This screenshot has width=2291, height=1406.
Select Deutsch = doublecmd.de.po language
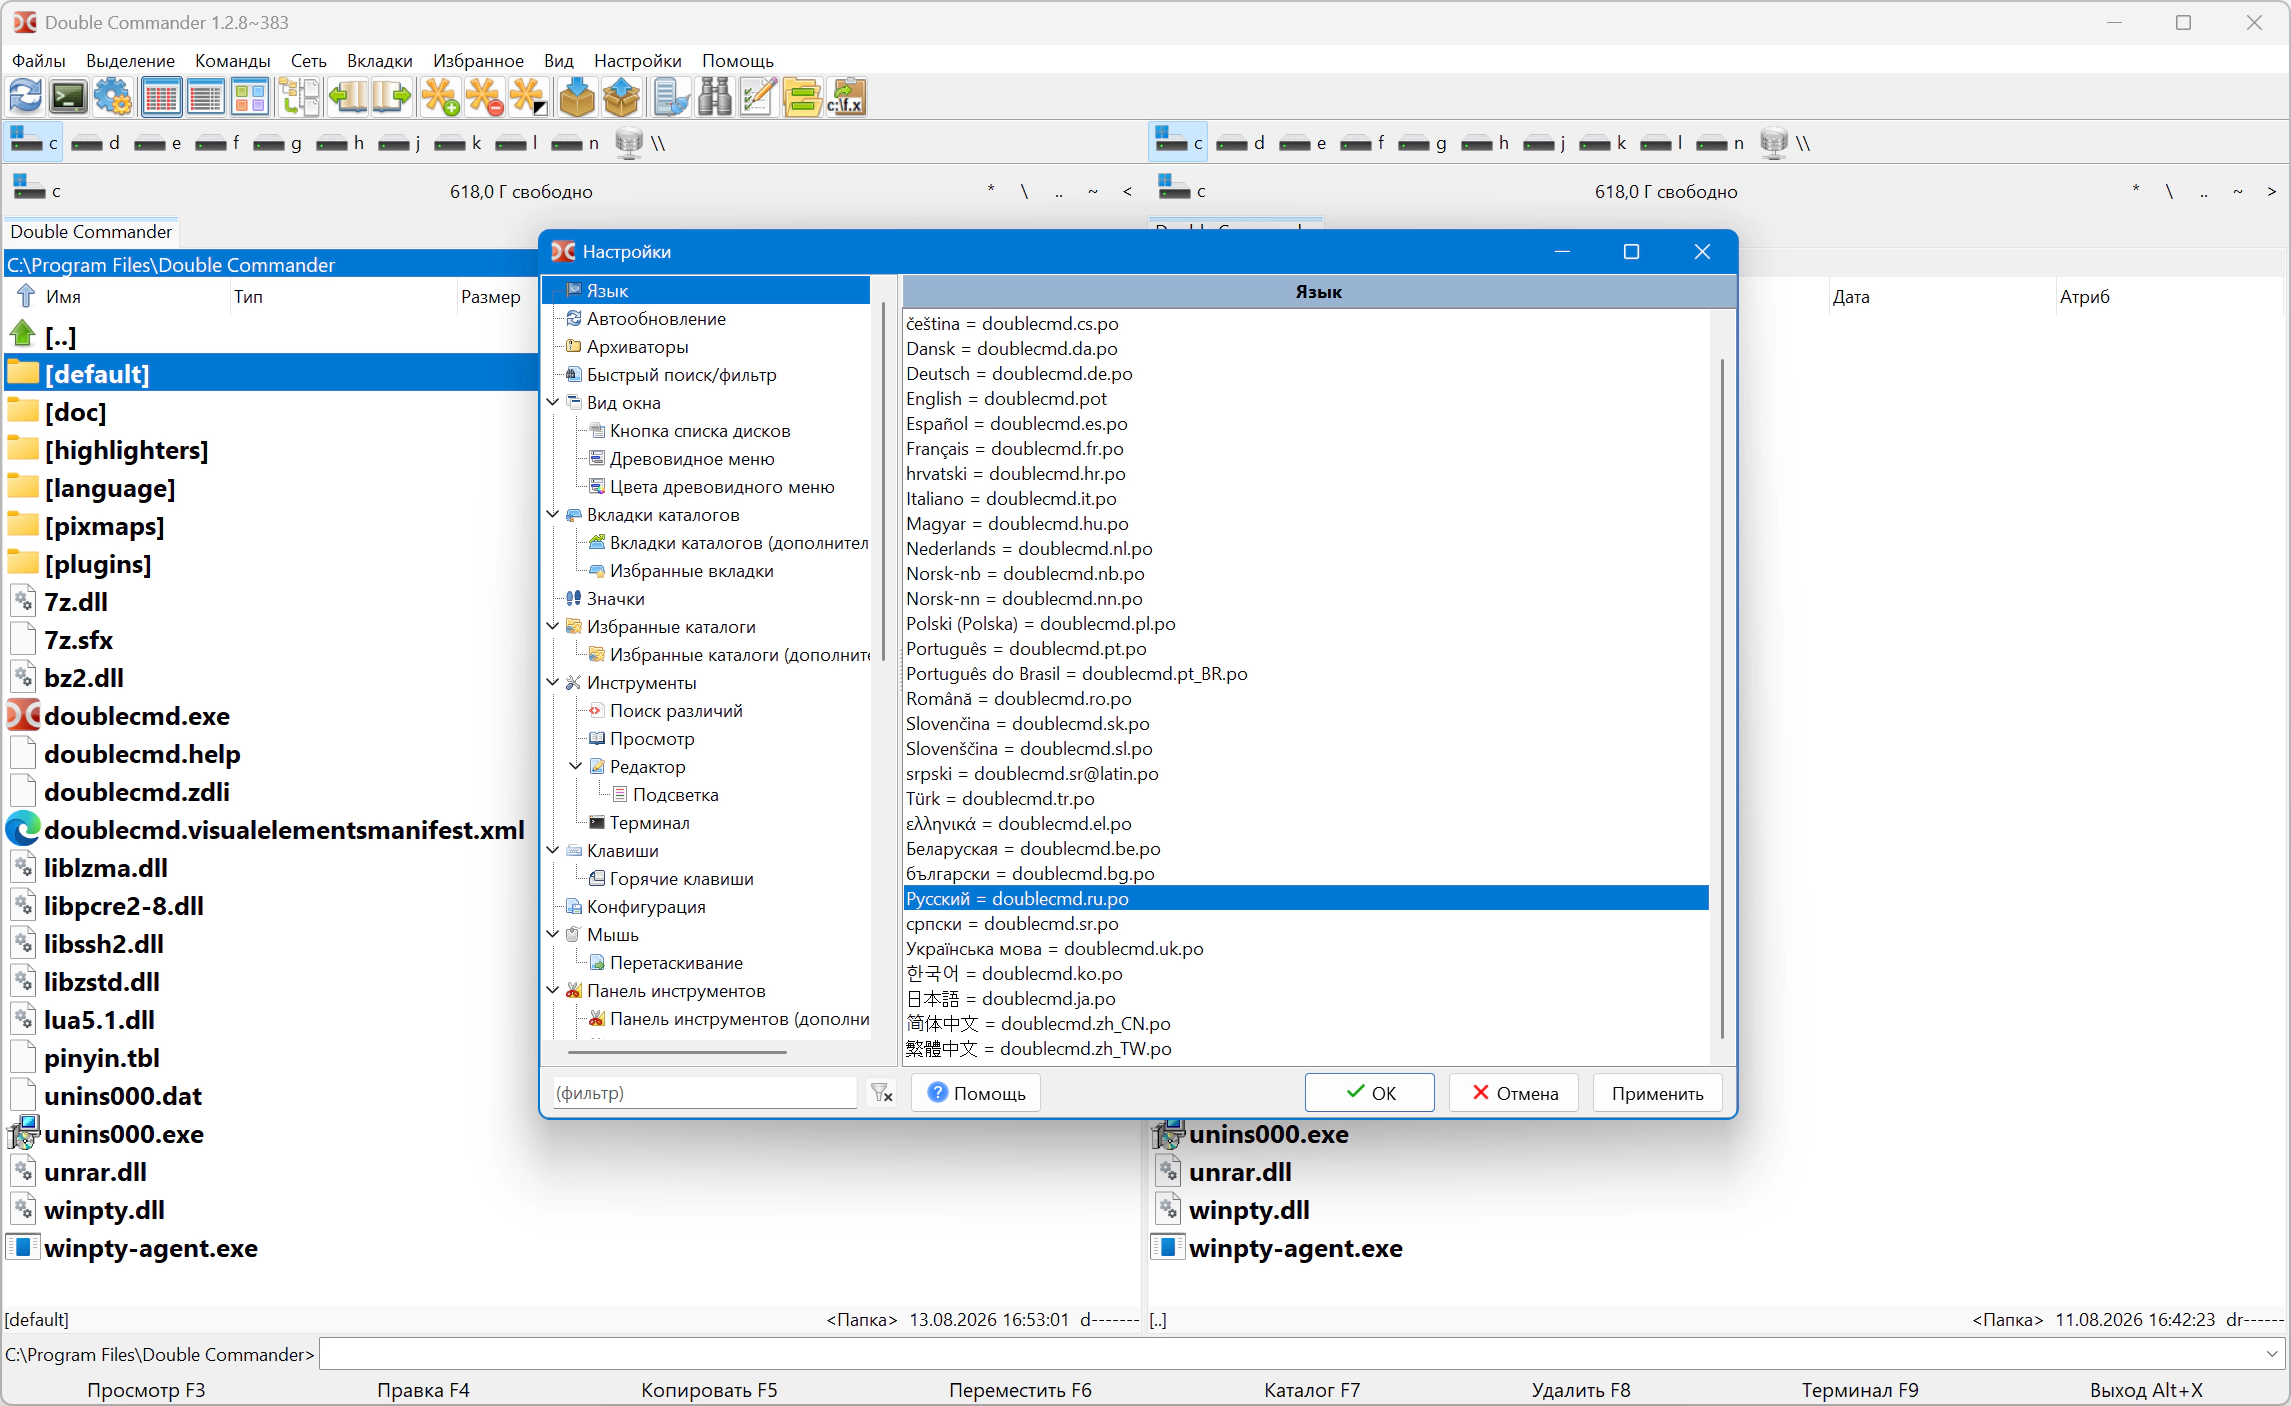click(x=1019, y=373)
